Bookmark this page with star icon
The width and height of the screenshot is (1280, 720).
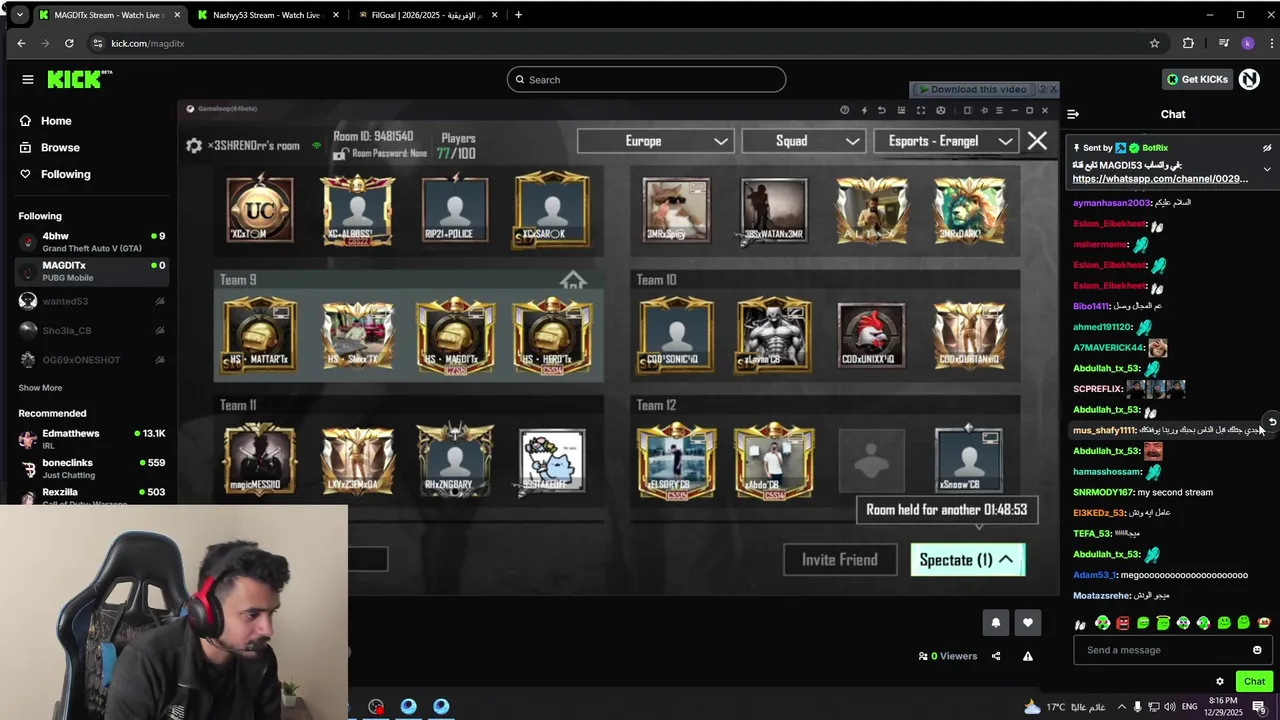pos(1155,43)
